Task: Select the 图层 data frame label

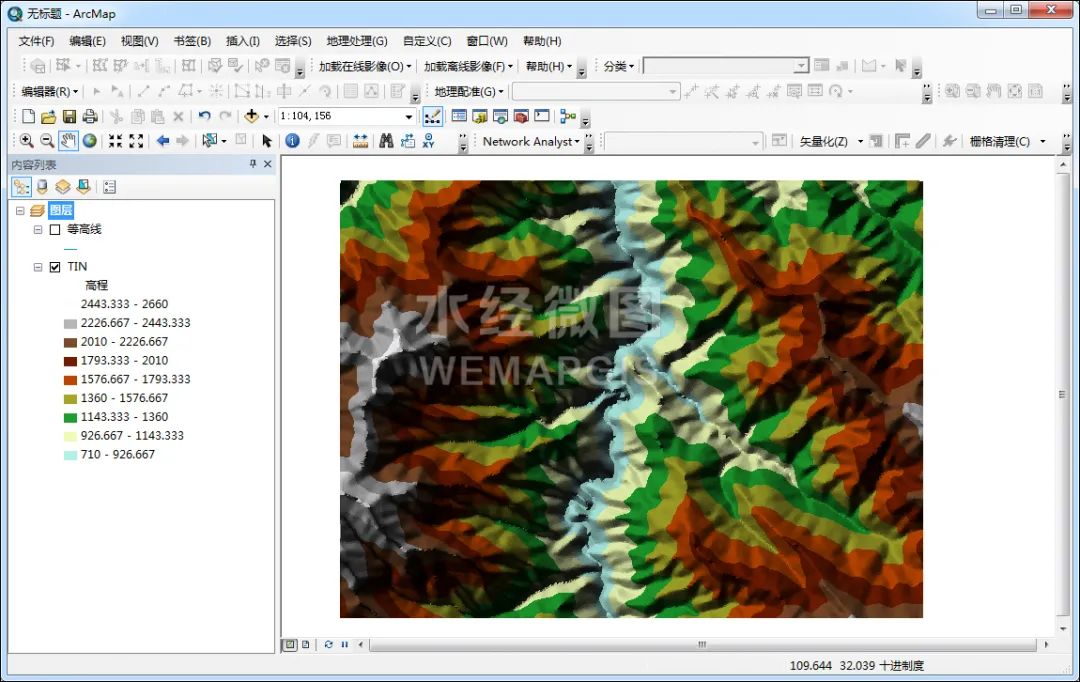Action: point(61,211)
